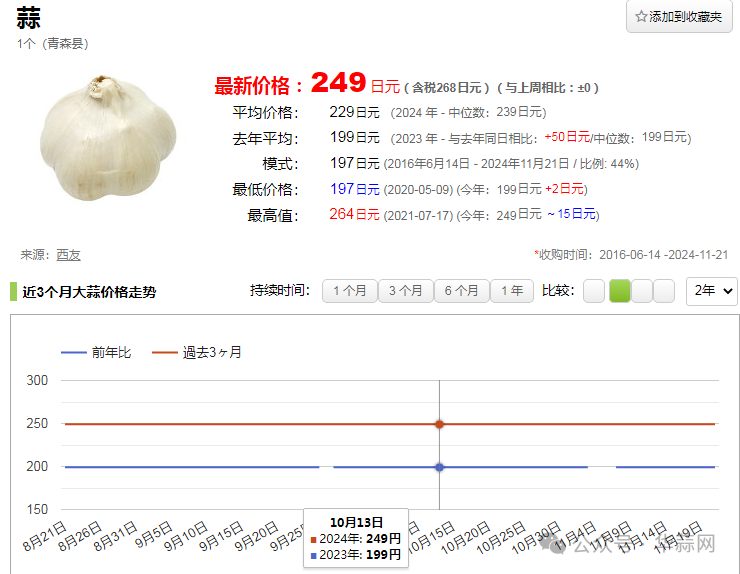Click the +50日元 year-over-year difference
Screen dimensions: 740x574
[x=567, y=137]
